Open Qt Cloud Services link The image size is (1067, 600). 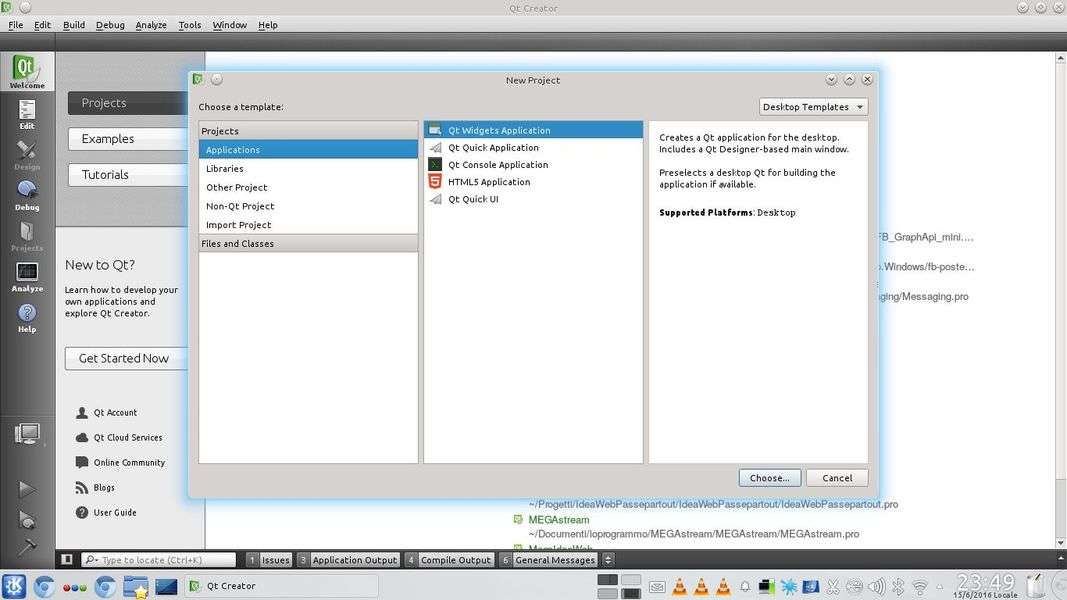119,437
